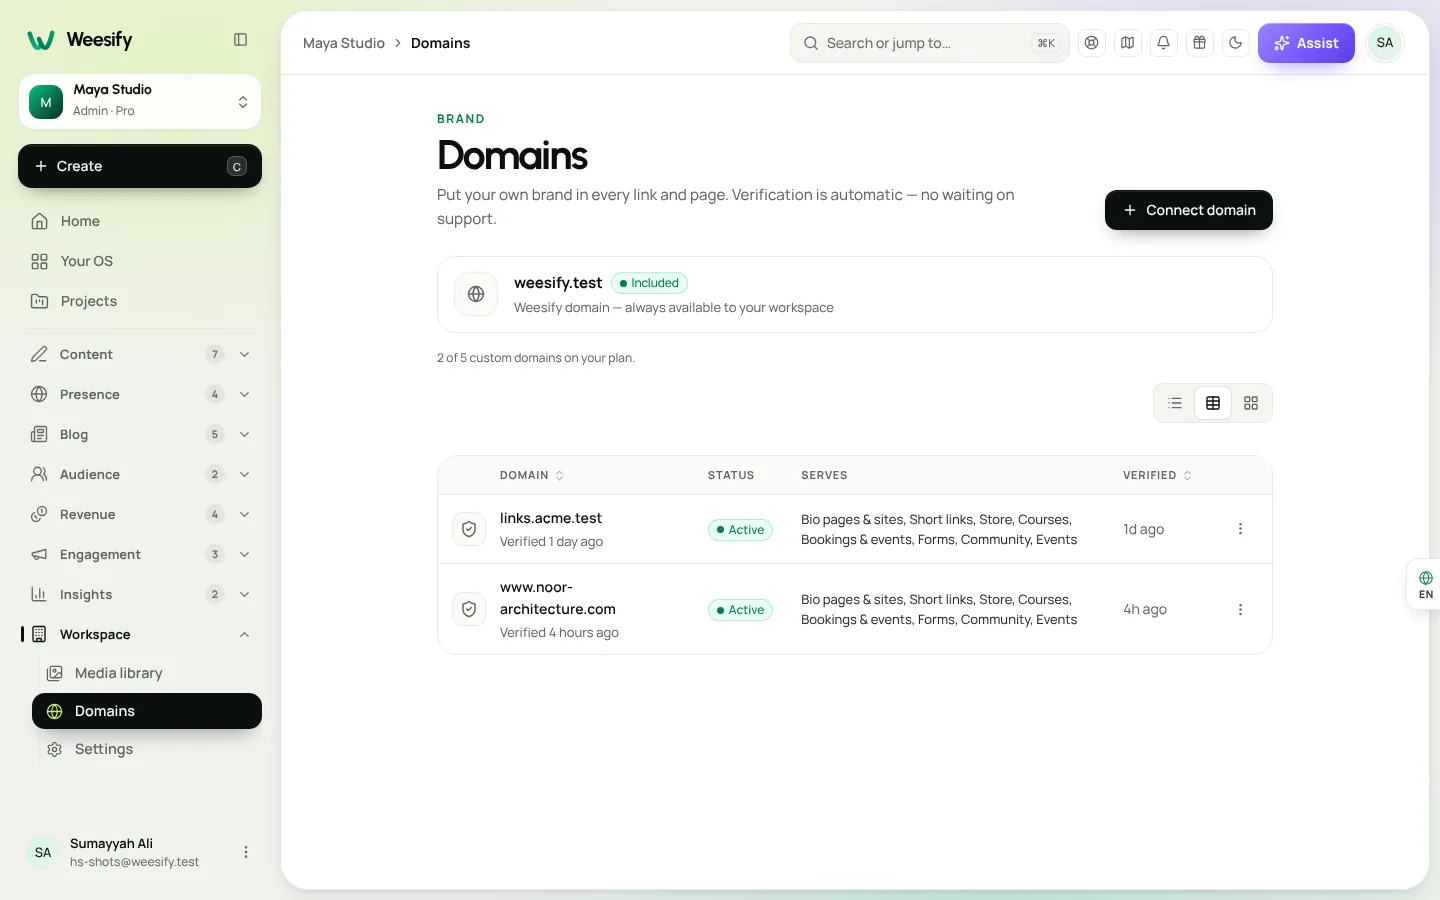The image size is (1440, 900).
Task: Click Active badge for links.acme.test
Action: (740, 530)
